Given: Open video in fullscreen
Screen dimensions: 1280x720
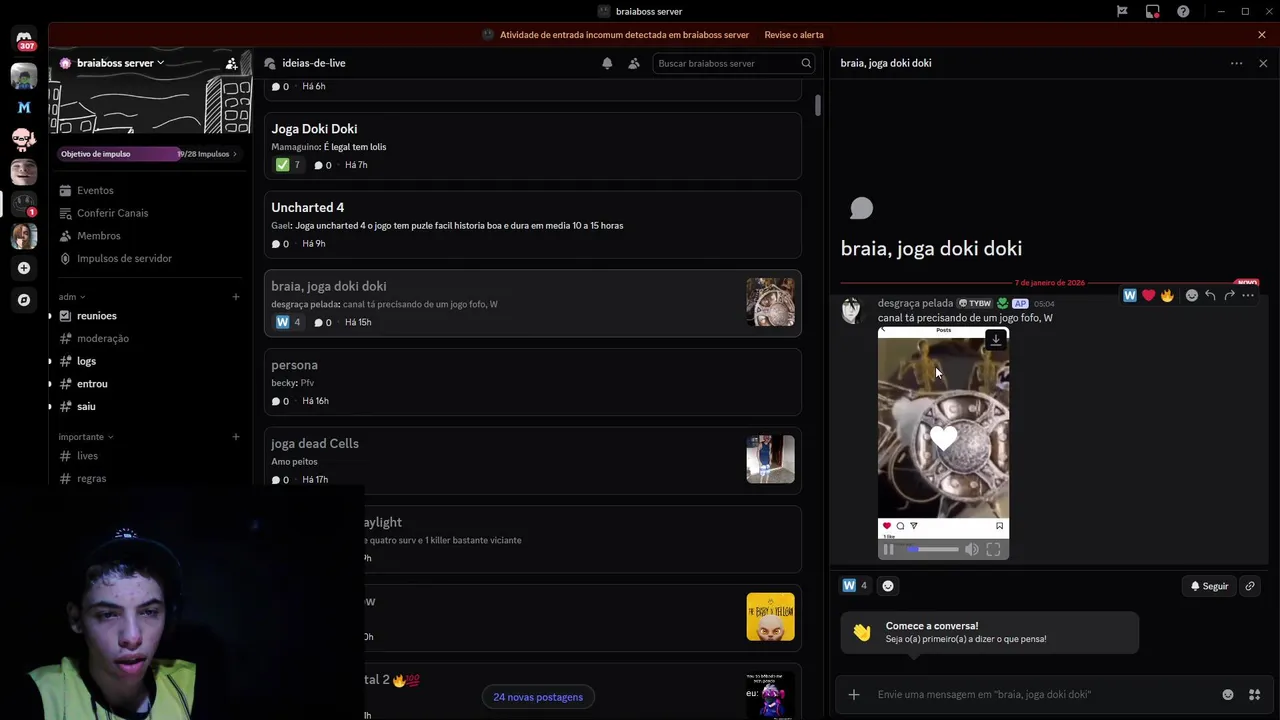Looking at the screenshot, I should coord(993,549).
